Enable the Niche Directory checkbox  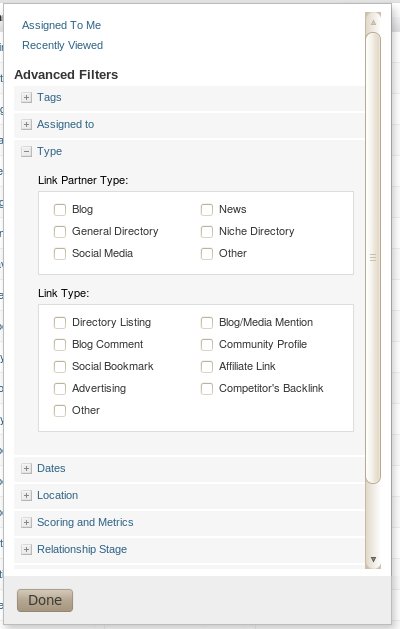click(207, 231)
